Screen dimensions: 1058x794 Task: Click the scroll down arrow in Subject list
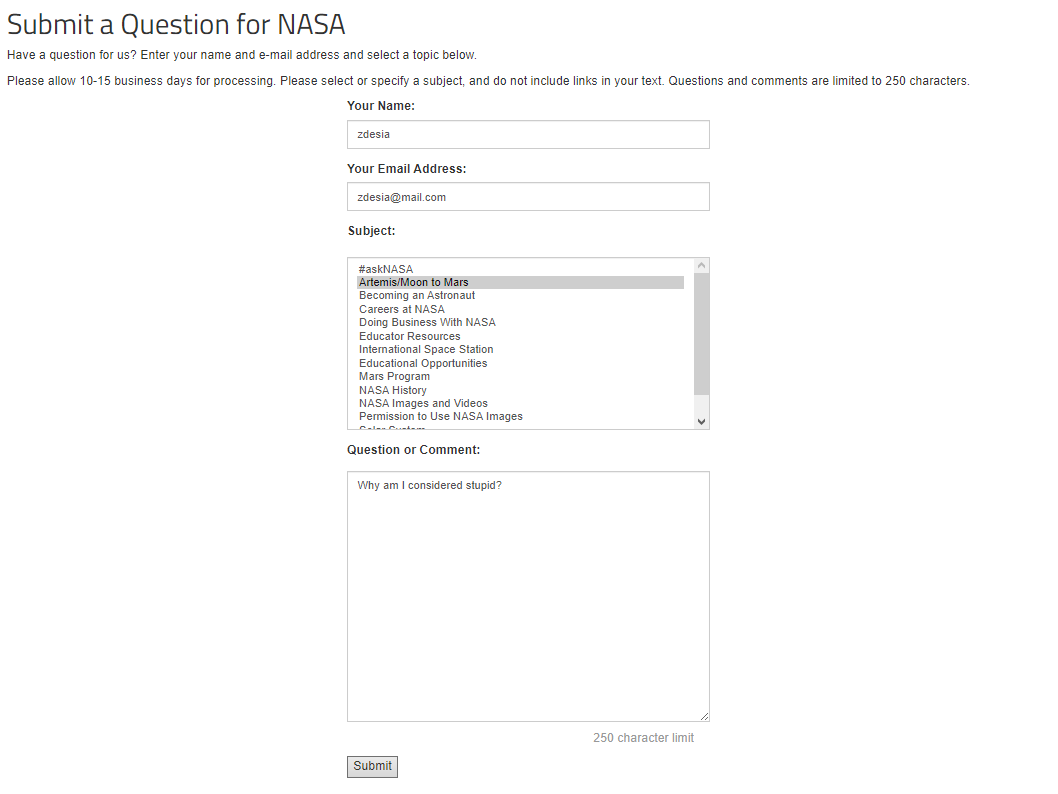[701, 422]
